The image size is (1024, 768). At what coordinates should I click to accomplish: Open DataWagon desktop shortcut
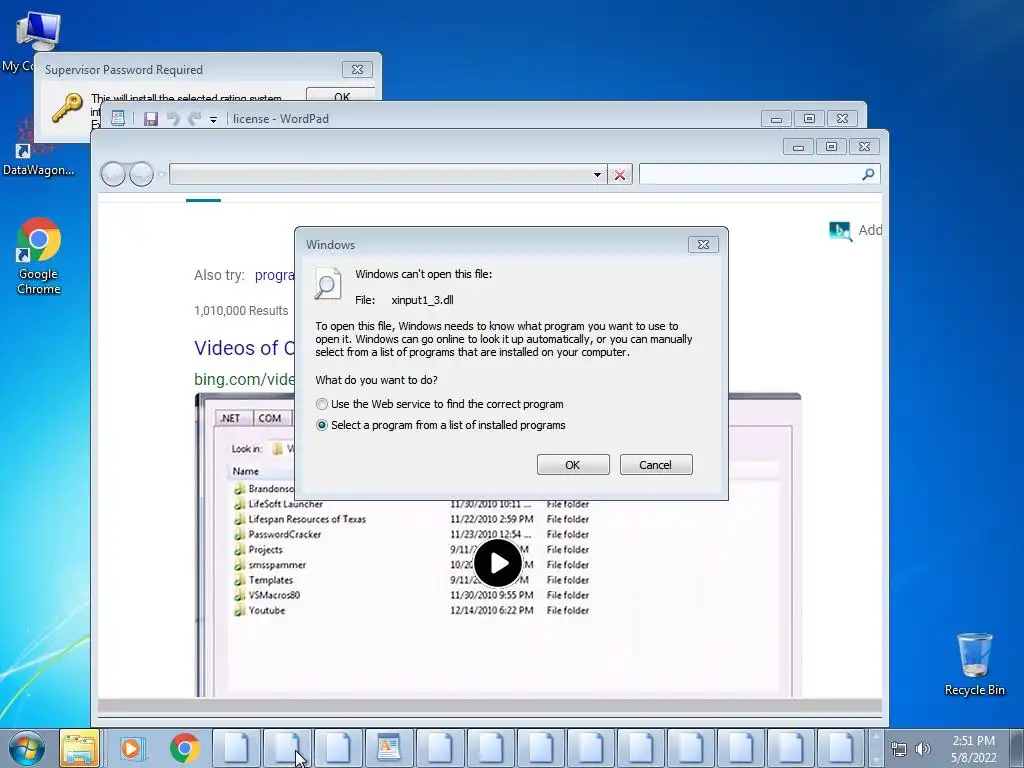pyautogui.click(x=39, y=147)
